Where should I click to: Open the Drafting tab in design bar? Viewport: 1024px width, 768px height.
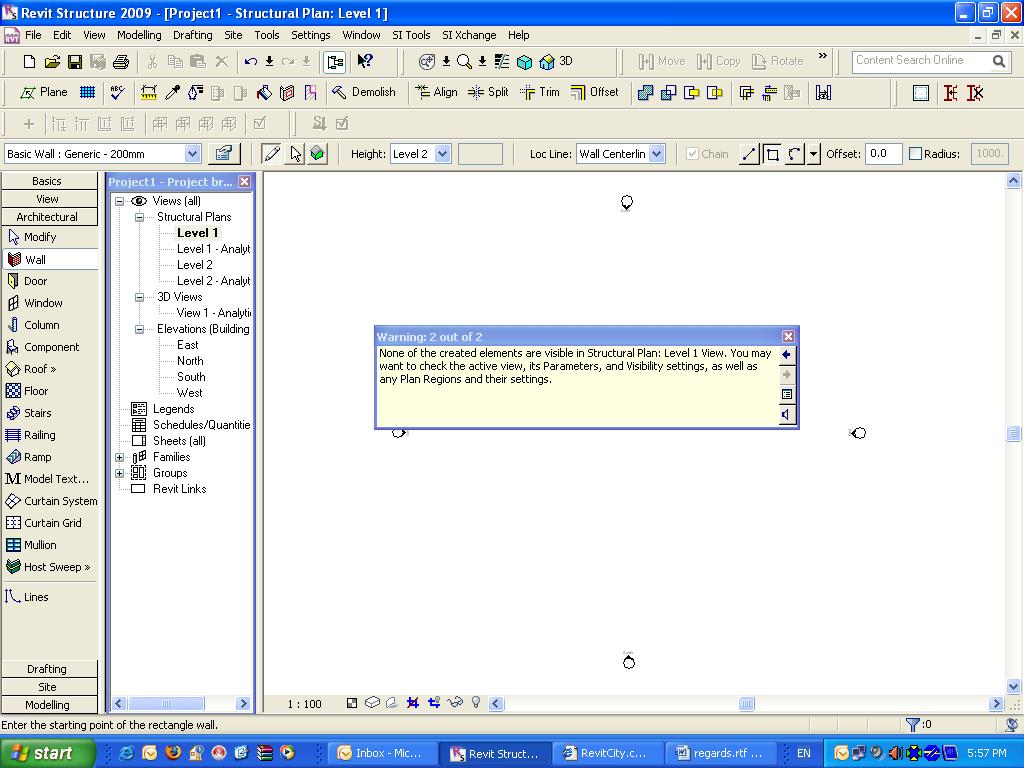[47, 669]
